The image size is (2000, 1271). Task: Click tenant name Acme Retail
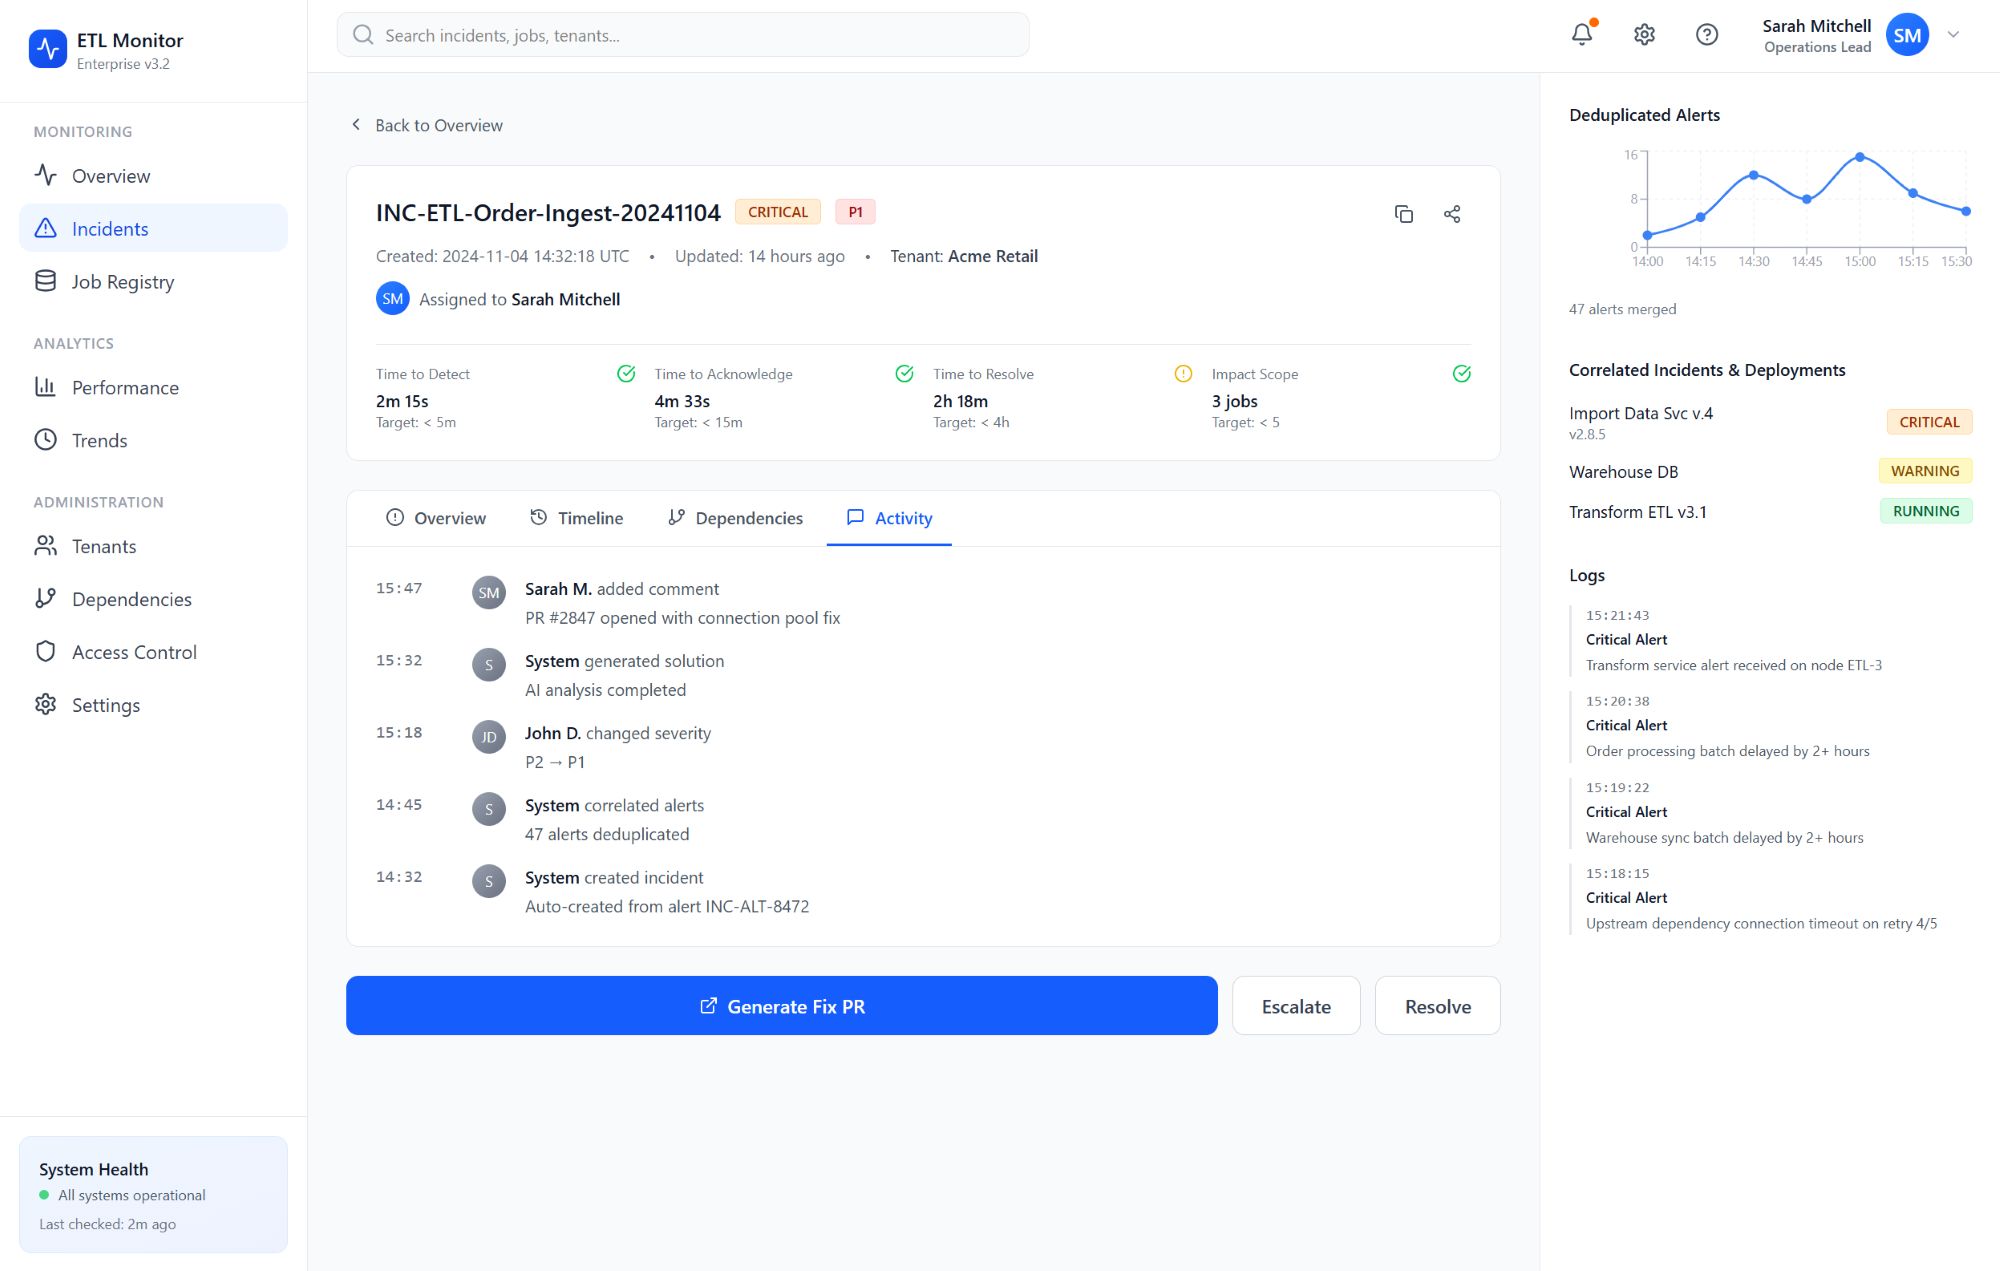[992, 256]
